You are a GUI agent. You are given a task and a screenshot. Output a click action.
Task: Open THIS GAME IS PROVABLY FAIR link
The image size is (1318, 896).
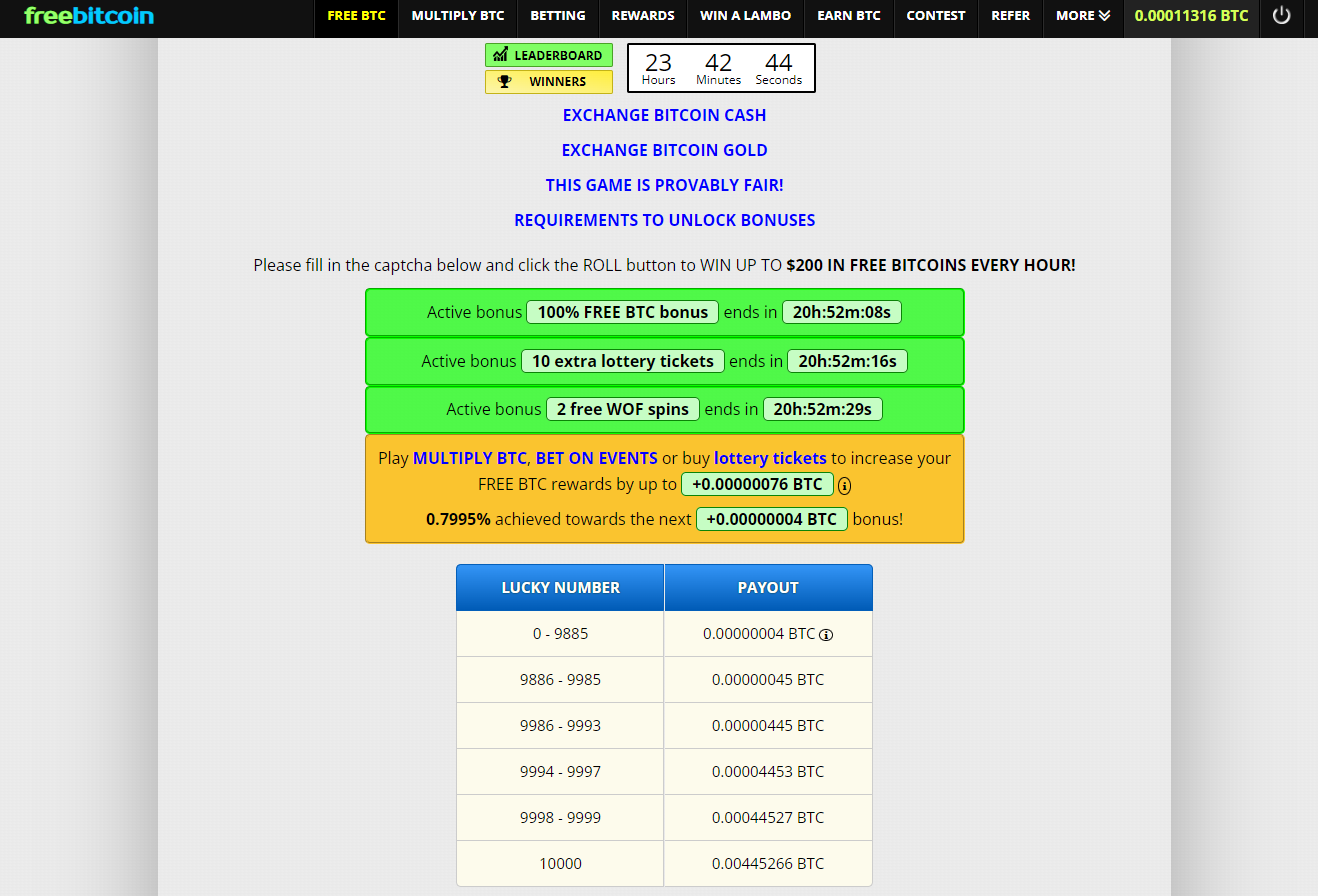pos(665,185)
